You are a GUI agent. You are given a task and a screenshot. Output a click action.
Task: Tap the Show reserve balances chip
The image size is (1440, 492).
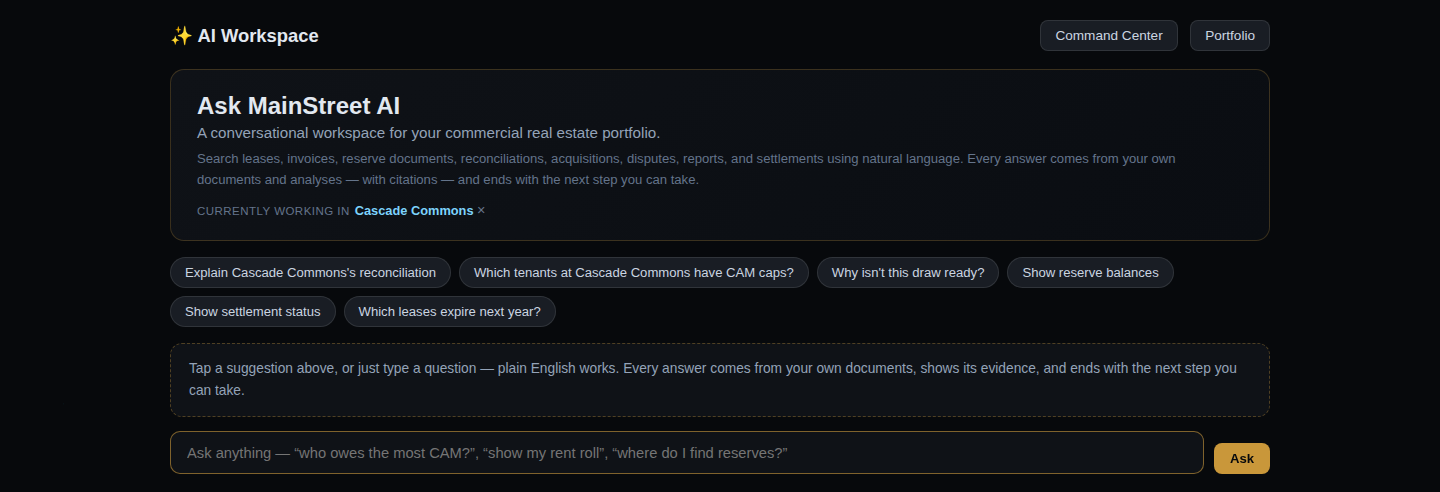point(1090,272)
